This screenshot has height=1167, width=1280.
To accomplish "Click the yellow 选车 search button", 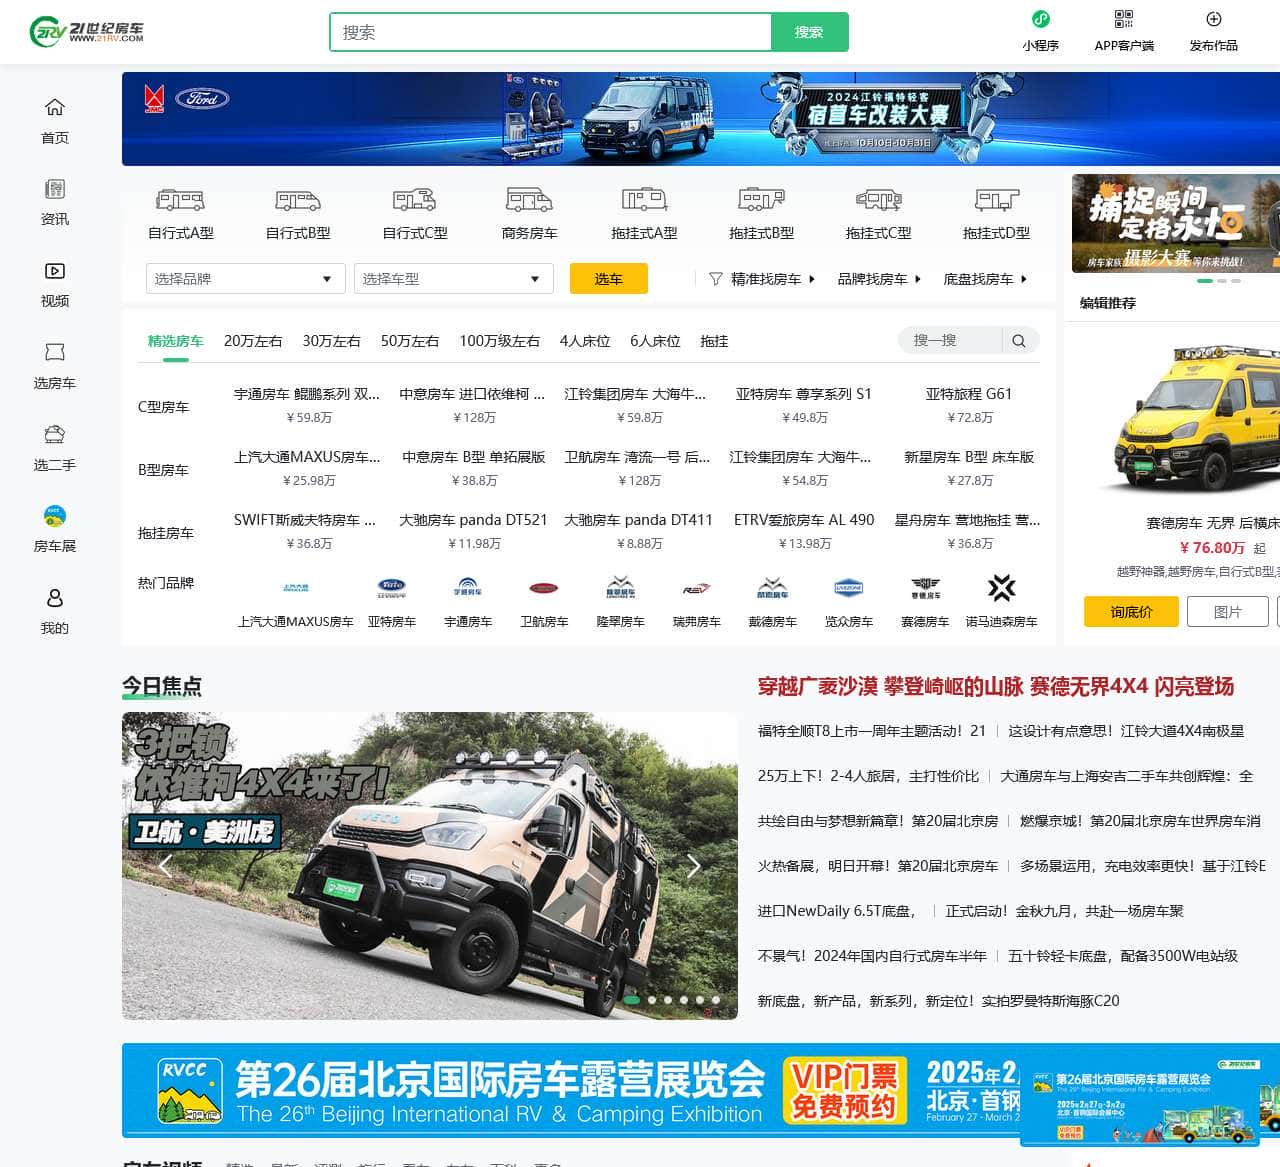I will [x=609, y=278].
